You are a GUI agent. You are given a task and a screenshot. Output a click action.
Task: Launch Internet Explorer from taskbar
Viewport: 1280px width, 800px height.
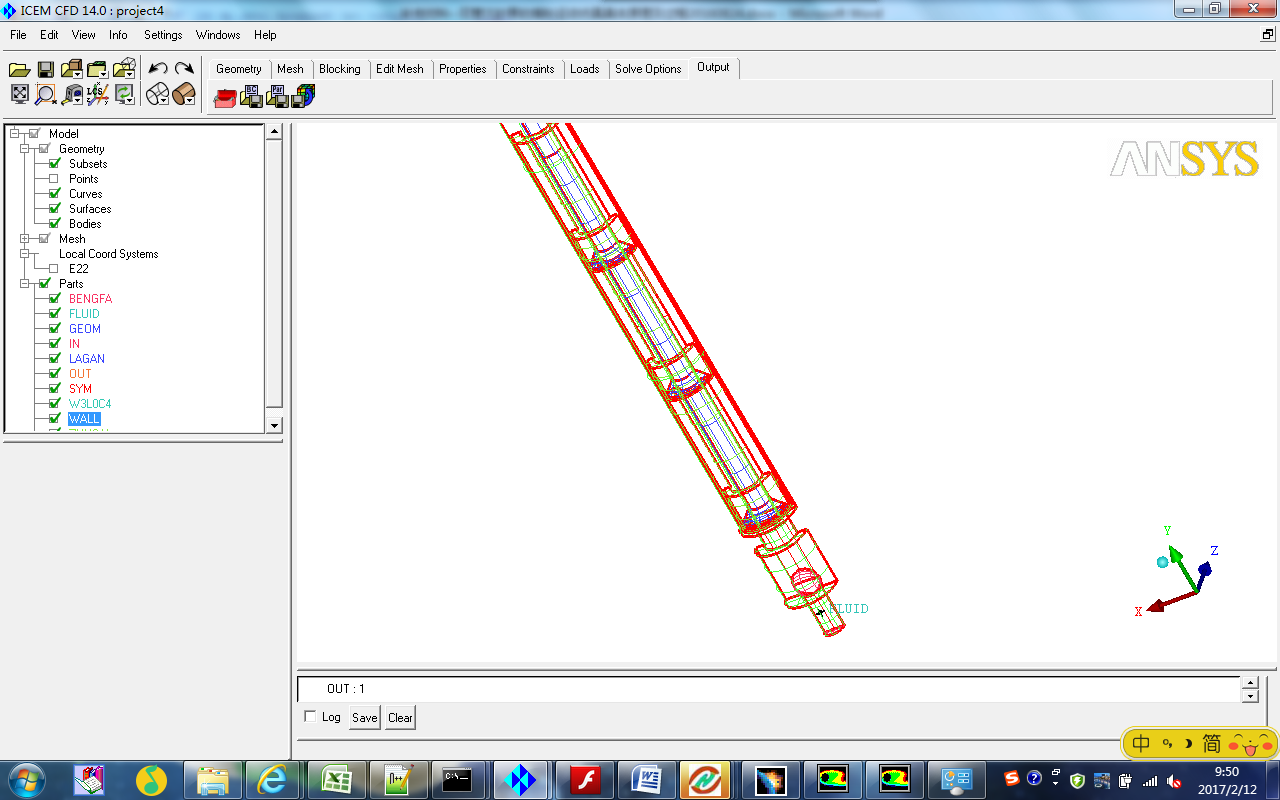273,780
